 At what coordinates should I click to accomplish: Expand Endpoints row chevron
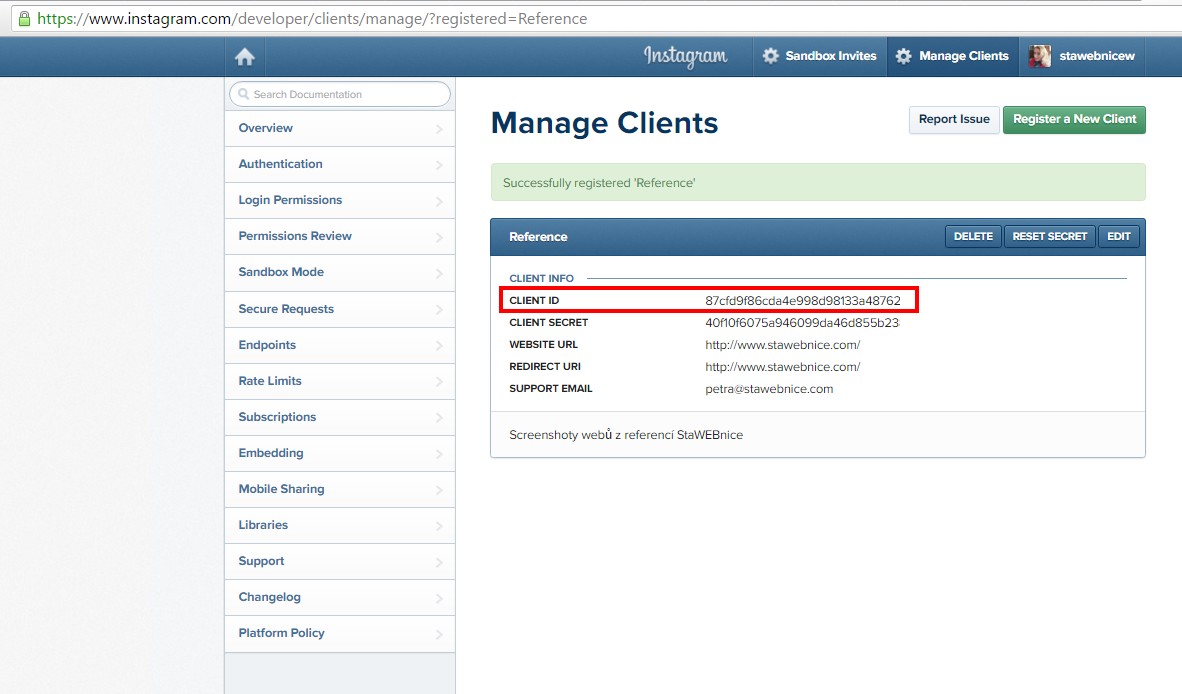(439, 346)
